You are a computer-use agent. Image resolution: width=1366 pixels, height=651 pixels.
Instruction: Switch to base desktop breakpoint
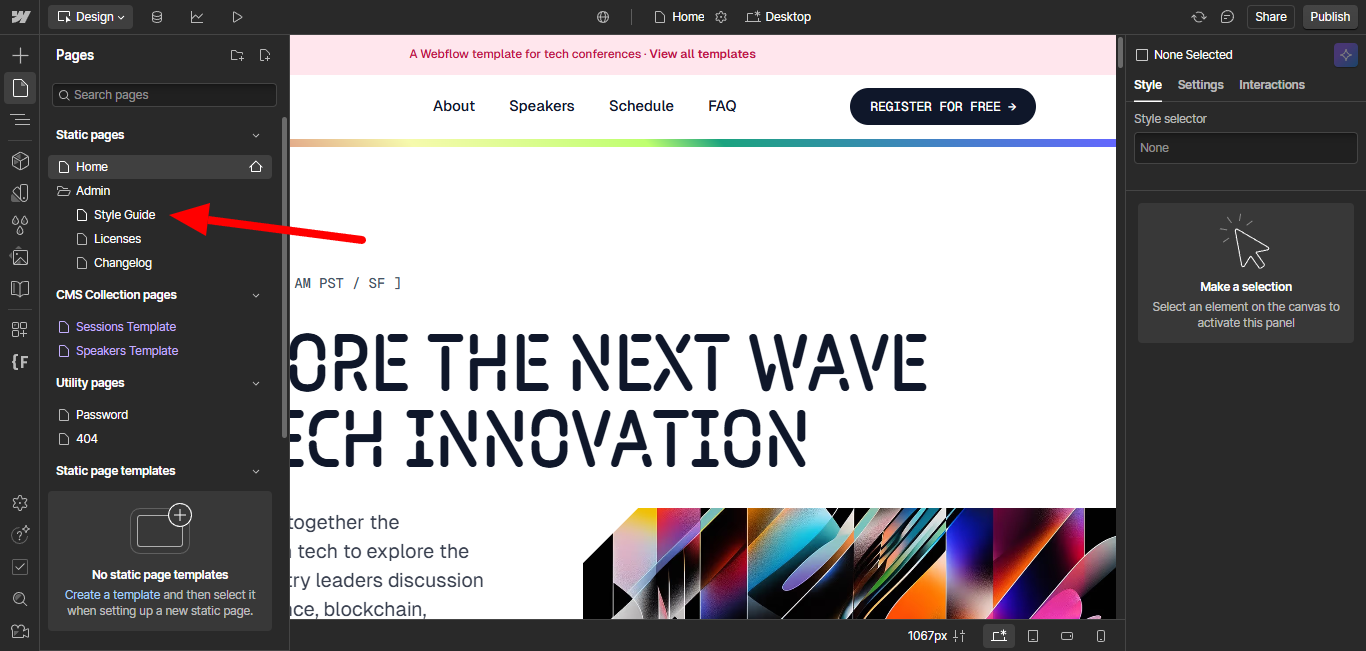[998, 636]
